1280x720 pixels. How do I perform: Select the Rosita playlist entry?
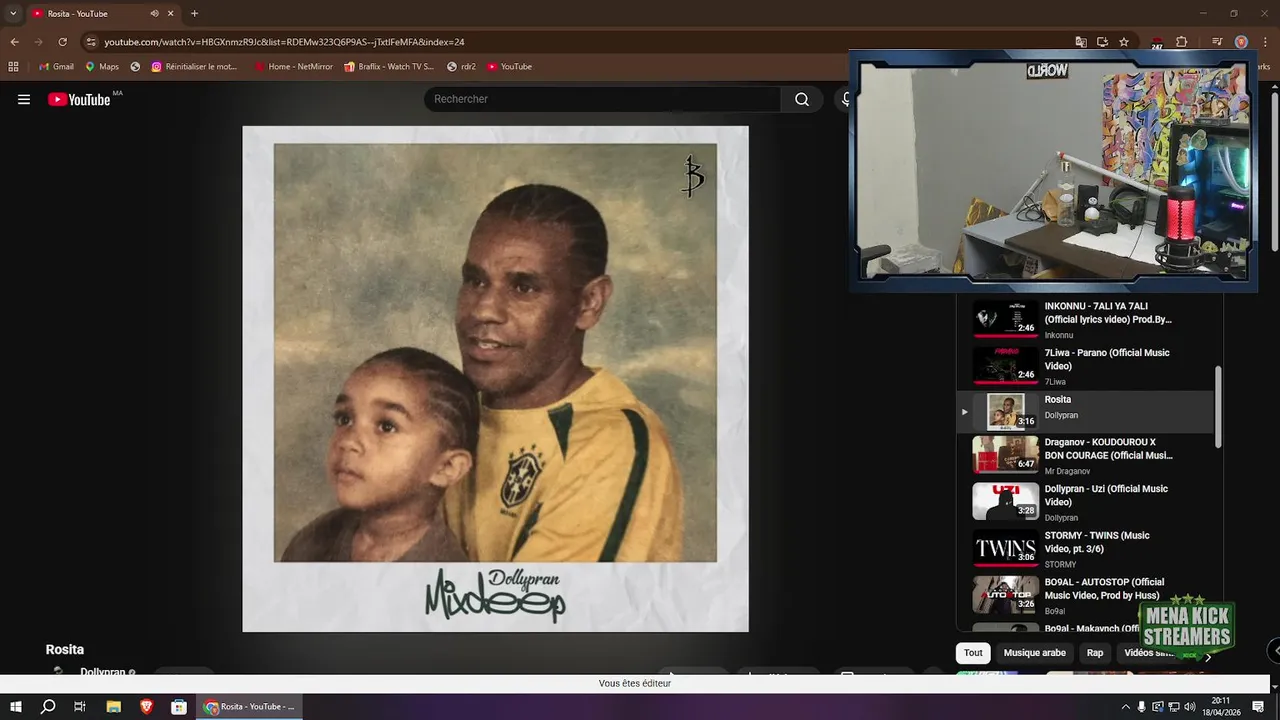point(1085,412)
